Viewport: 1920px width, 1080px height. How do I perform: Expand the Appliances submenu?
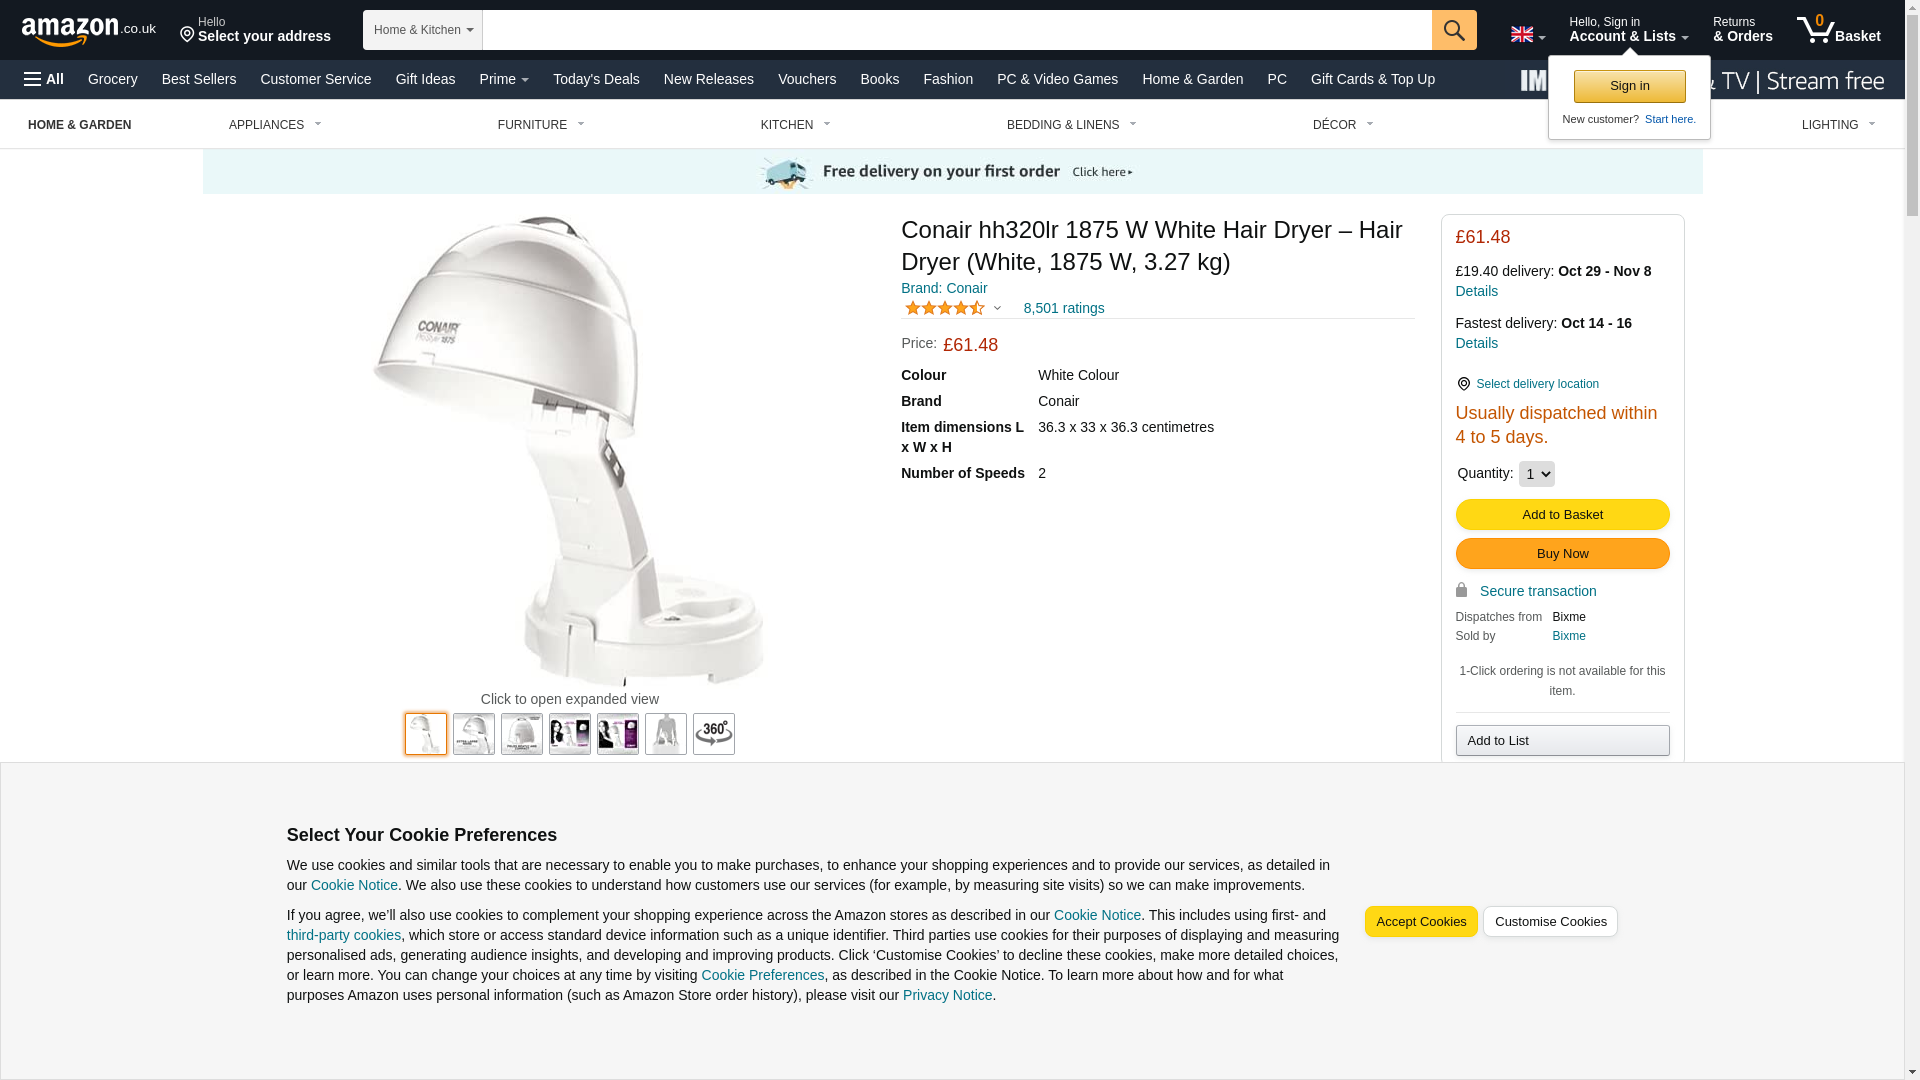click(x=275, y=125)
